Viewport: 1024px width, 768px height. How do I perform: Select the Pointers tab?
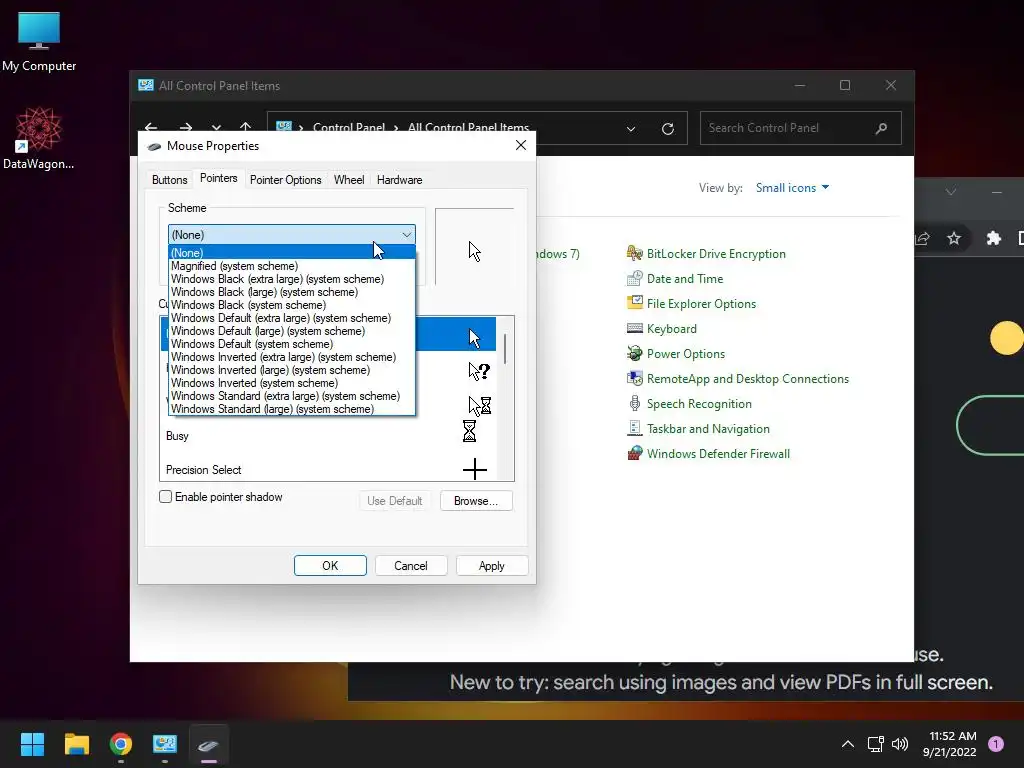pyautogui.click(x=218, y=178)
